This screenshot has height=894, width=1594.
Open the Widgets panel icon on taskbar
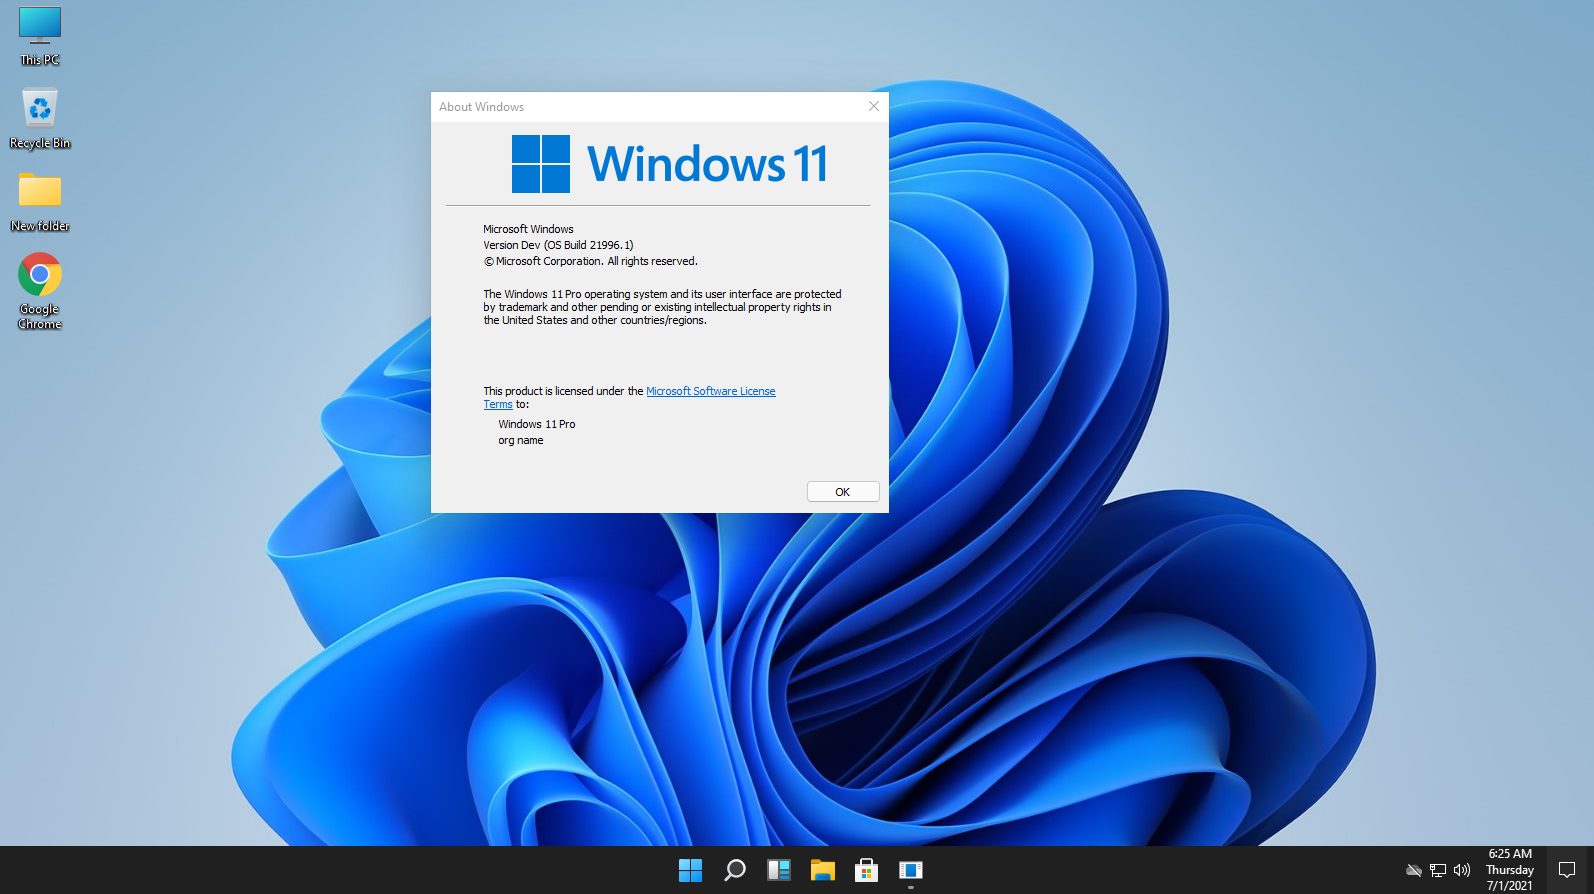pos(779,870)
